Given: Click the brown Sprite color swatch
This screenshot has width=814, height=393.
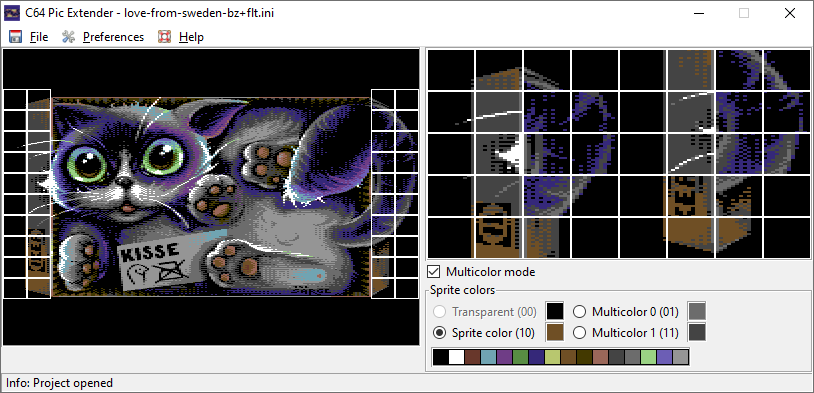Looking at the screenshot, I should coord(555,332).
